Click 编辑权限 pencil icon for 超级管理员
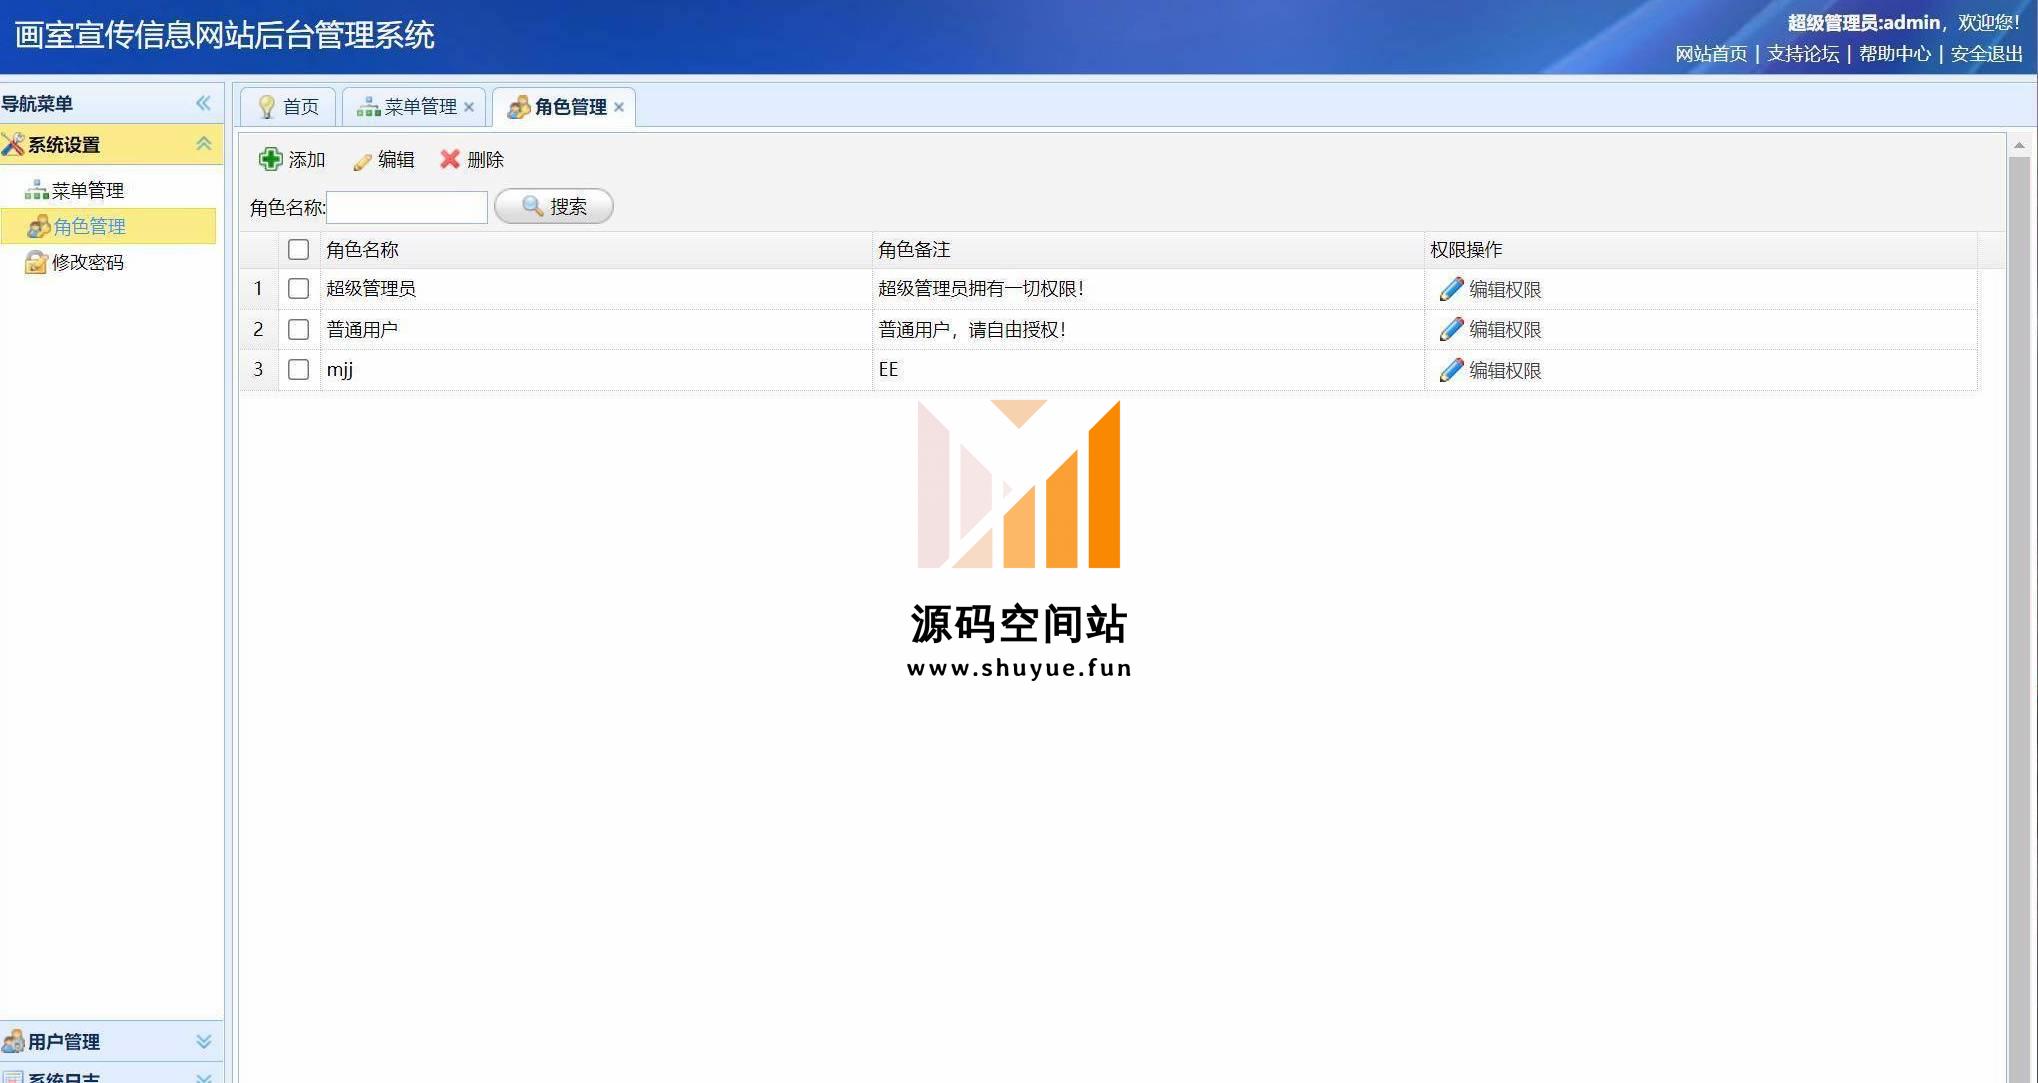 1451,289
